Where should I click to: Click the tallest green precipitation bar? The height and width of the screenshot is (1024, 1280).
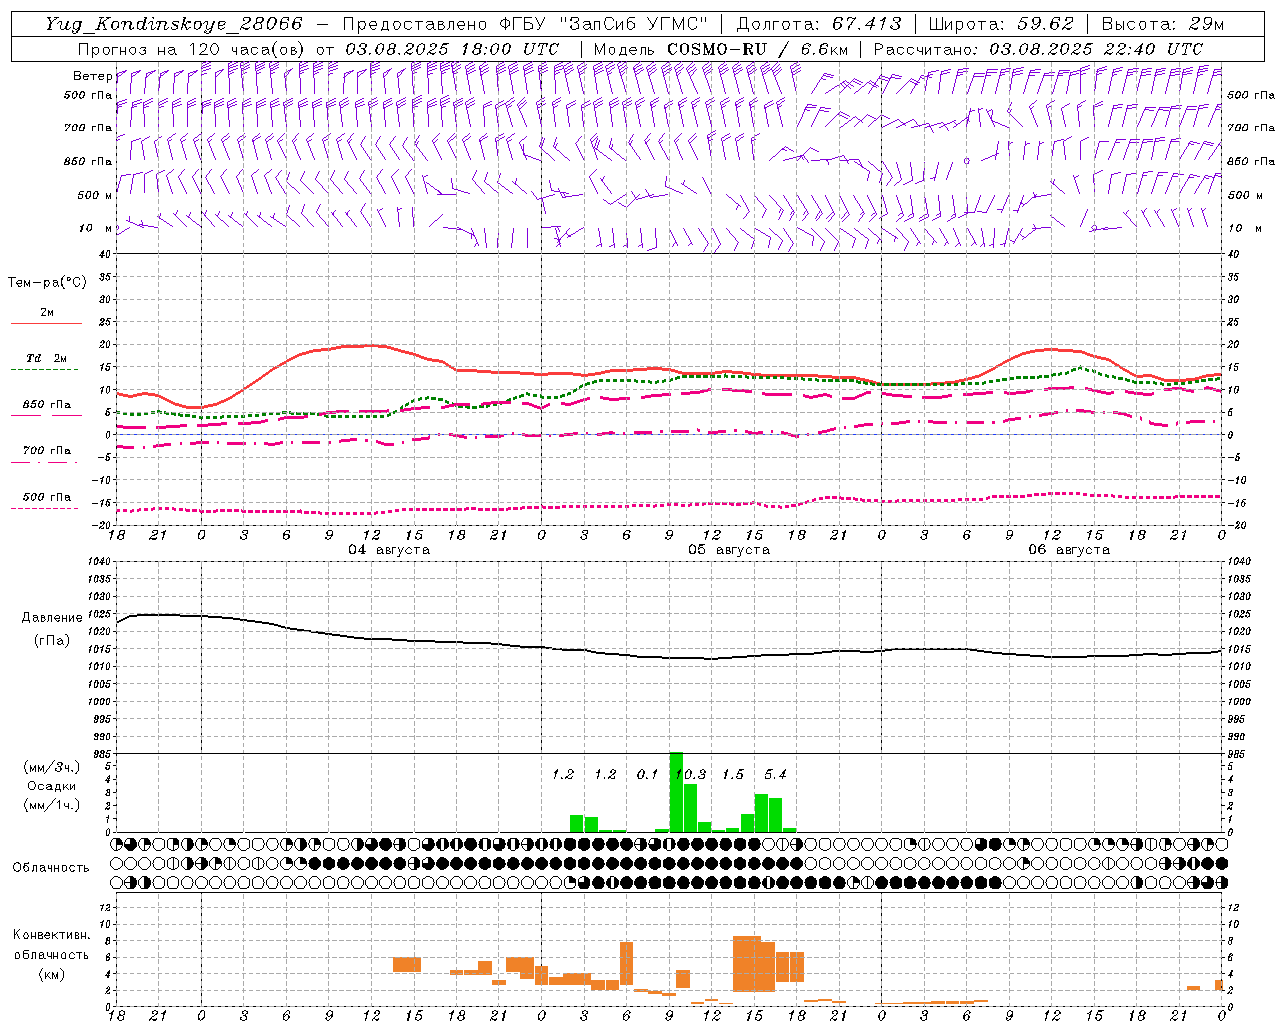pyautogui.click(x=676, y=792)
